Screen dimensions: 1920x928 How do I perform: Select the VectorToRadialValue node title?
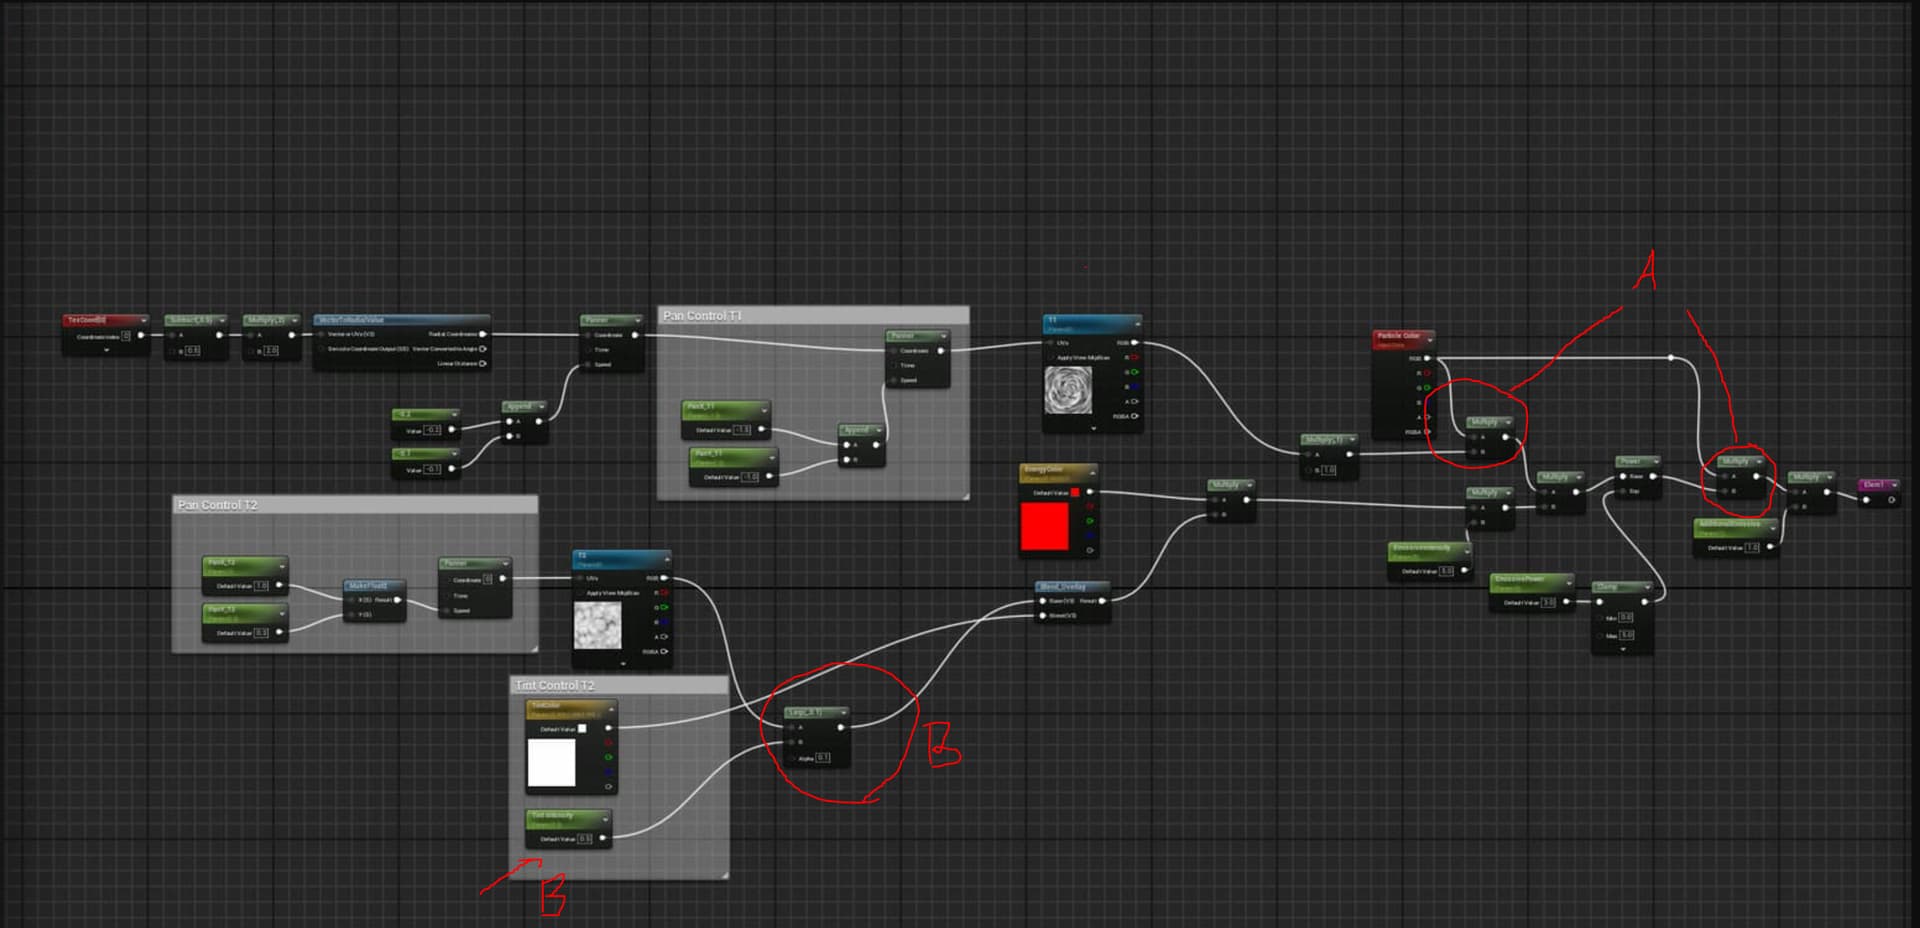[x=351, y=320]
